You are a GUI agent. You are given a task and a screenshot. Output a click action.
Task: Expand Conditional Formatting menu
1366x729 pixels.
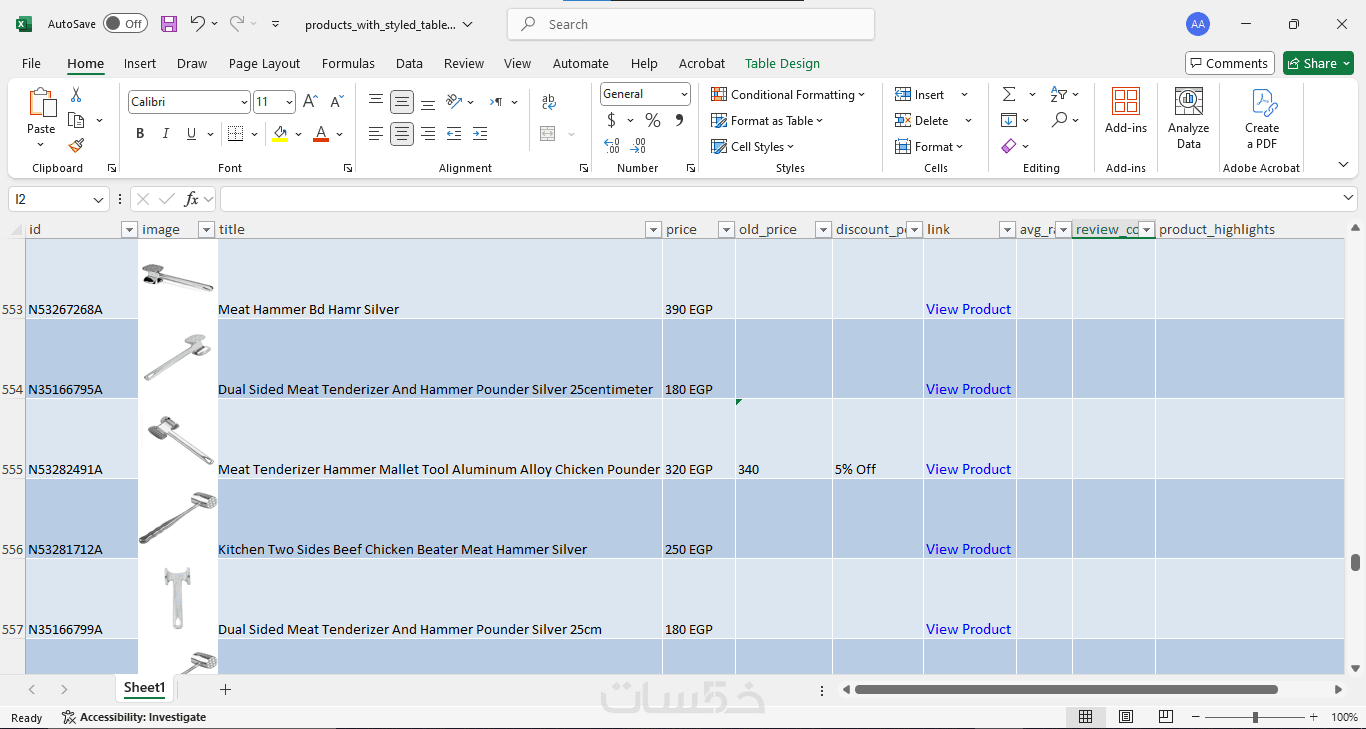[x=788, y=95]
